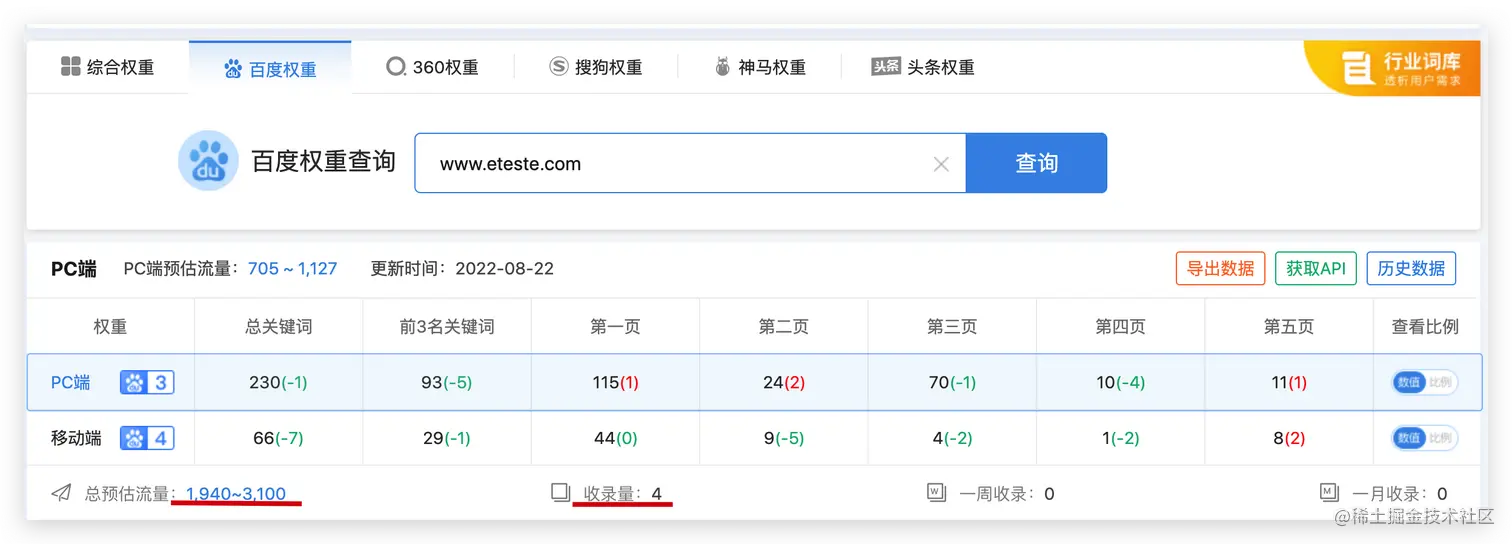Click the 第五页 column header
This screenshot has height=544, width=1512.
click(1289, 327)
